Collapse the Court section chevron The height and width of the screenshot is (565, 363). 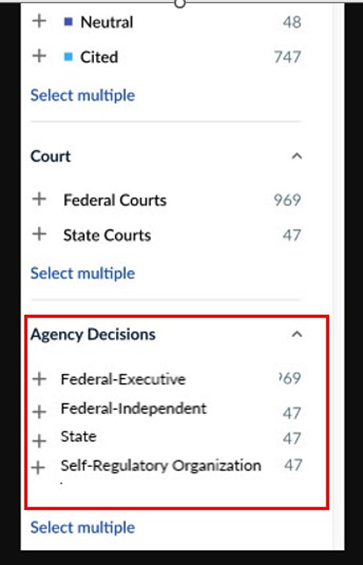point(297,156)
